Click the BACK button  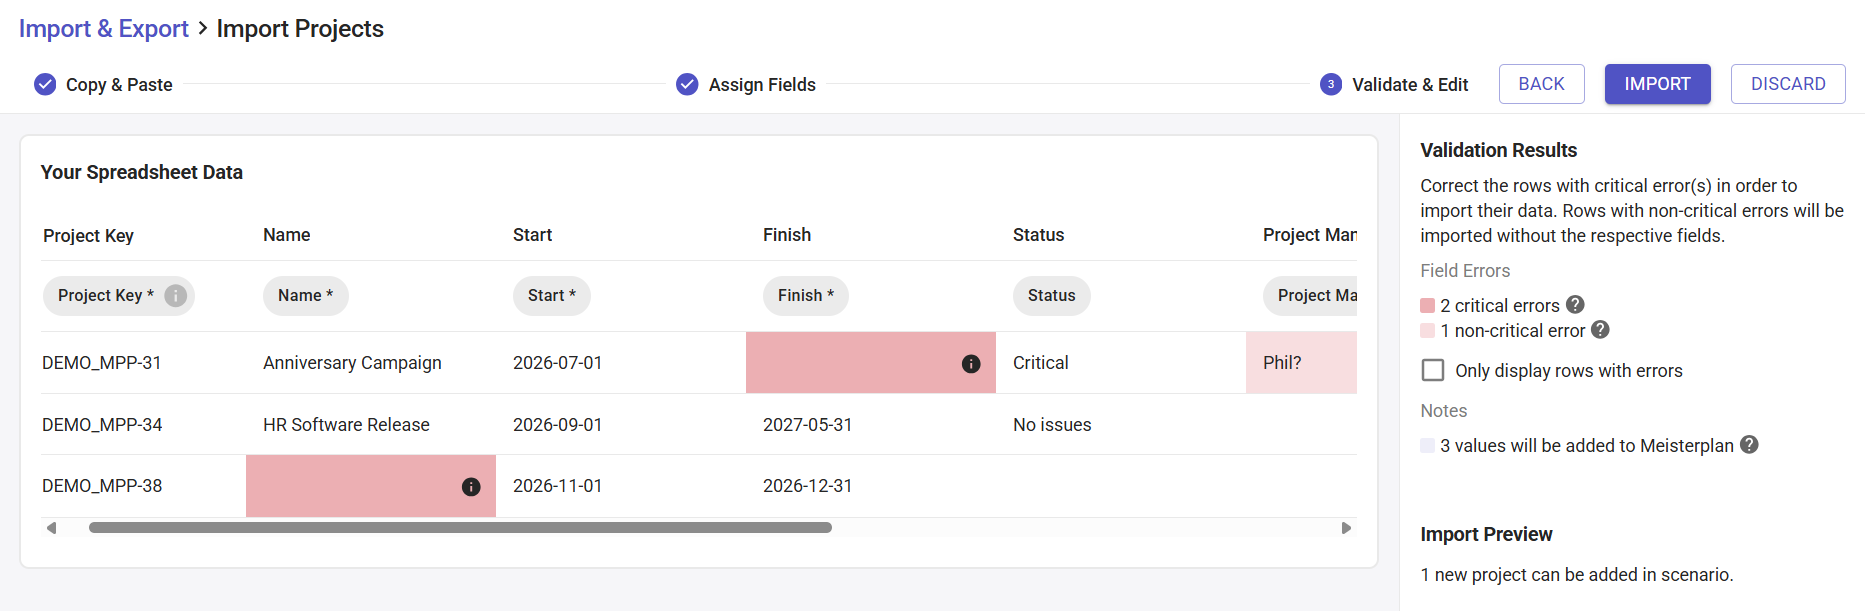pyautogui.click(x=1542, y=84)
